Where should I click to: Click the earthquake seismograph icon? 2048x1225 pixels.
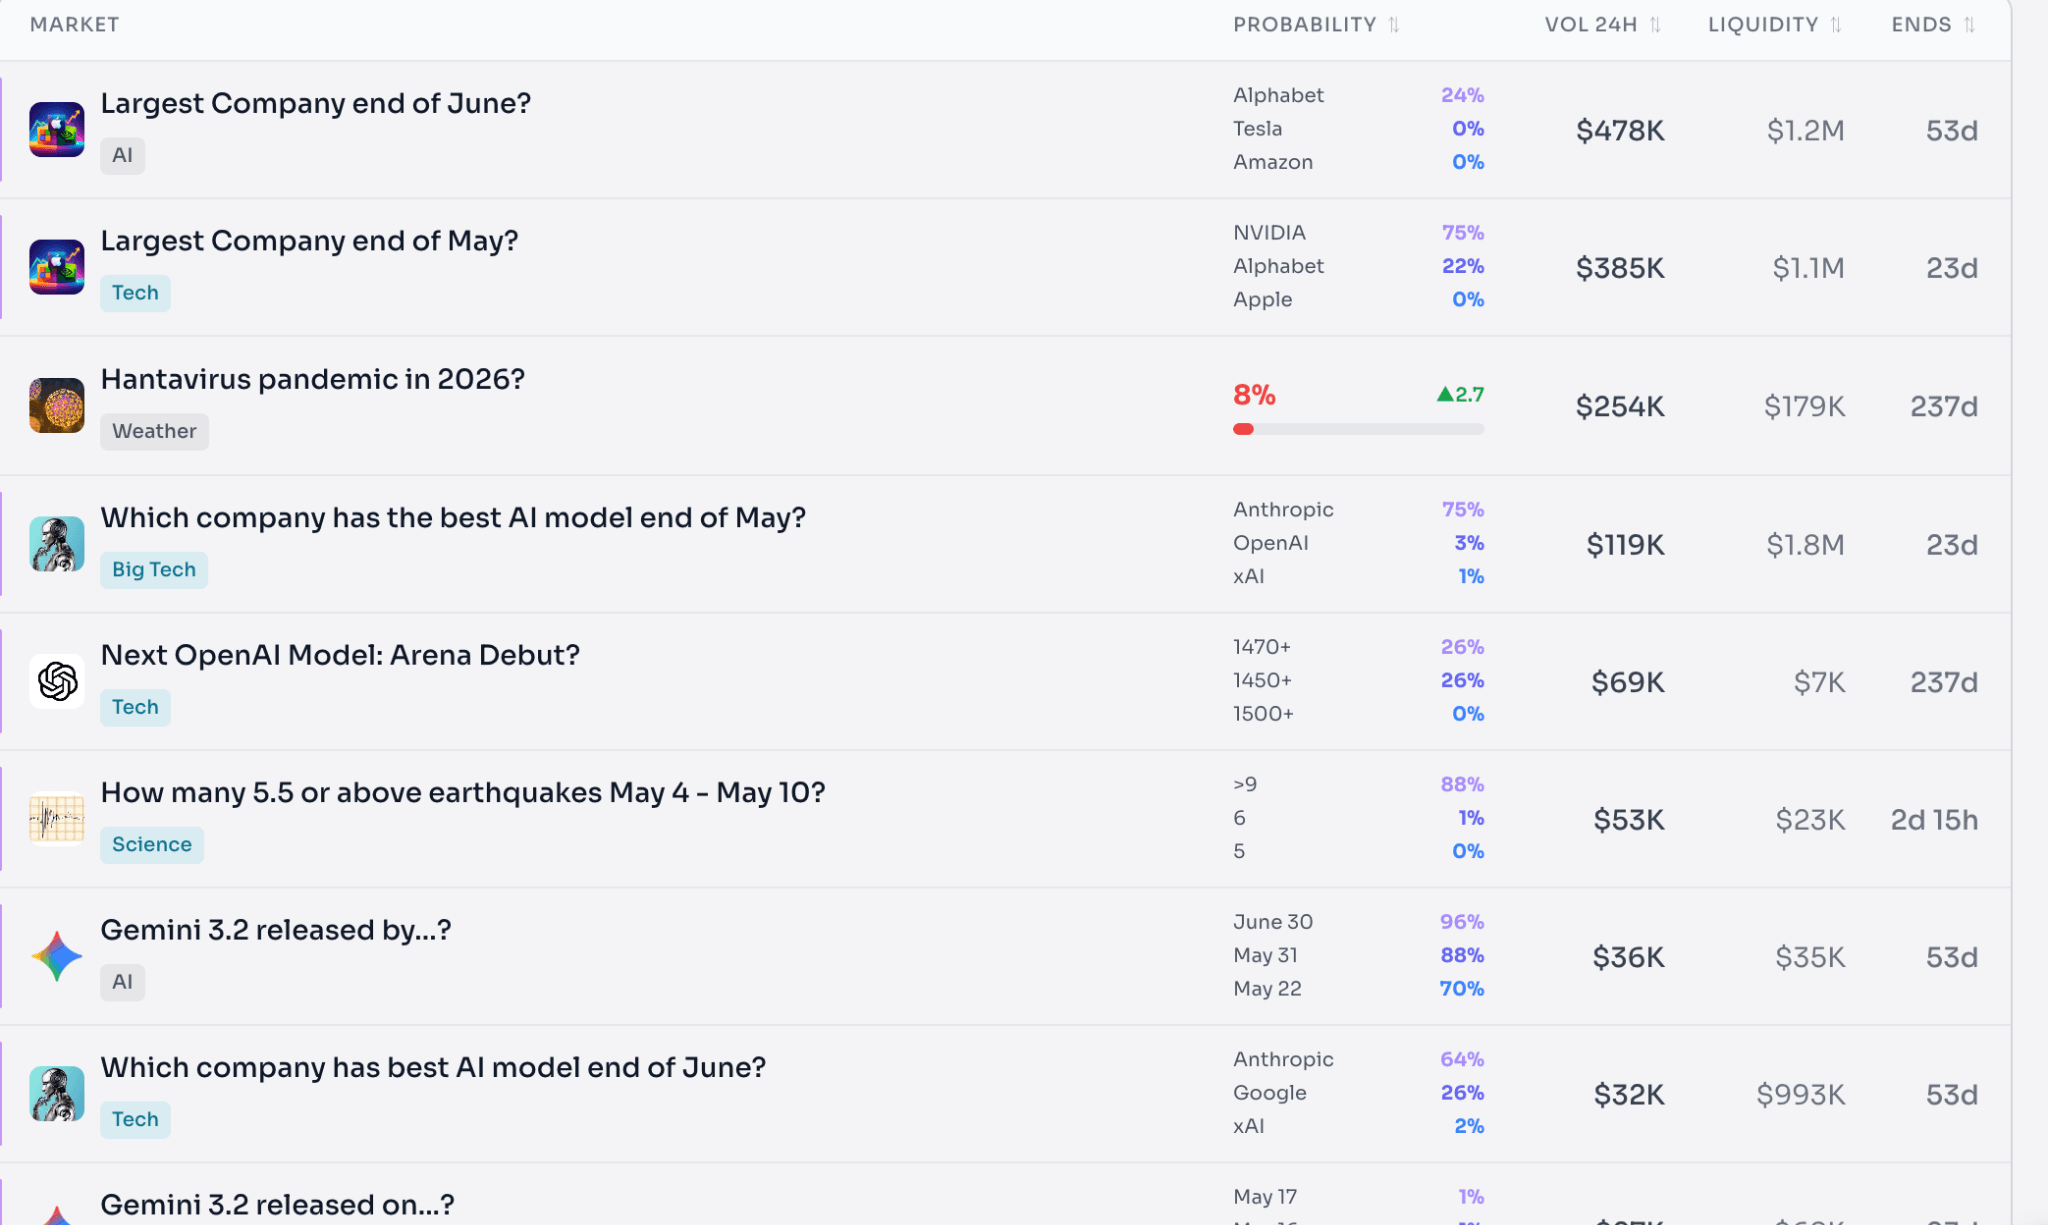(56, 819)
